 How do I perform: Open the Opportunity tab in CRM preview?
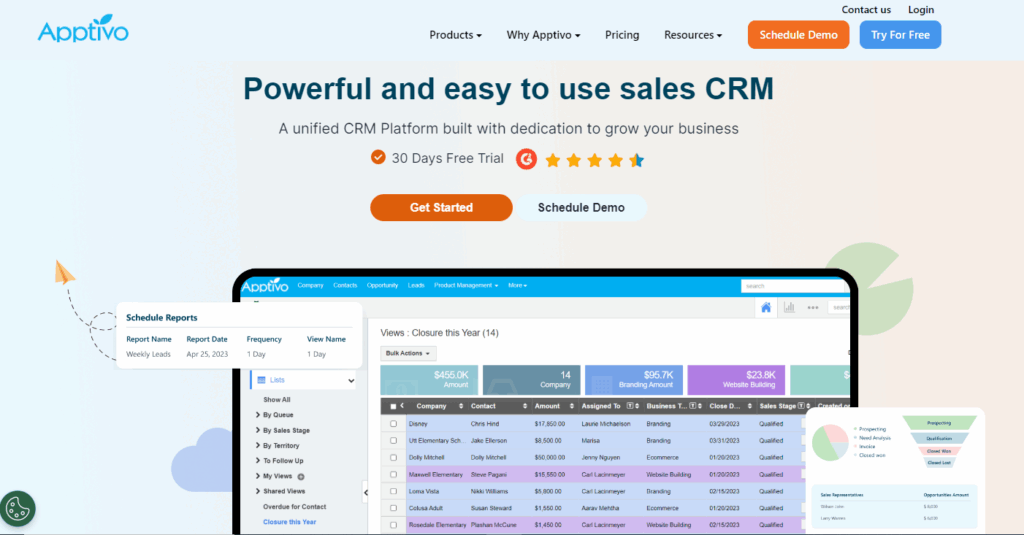(x=382, y=285)
